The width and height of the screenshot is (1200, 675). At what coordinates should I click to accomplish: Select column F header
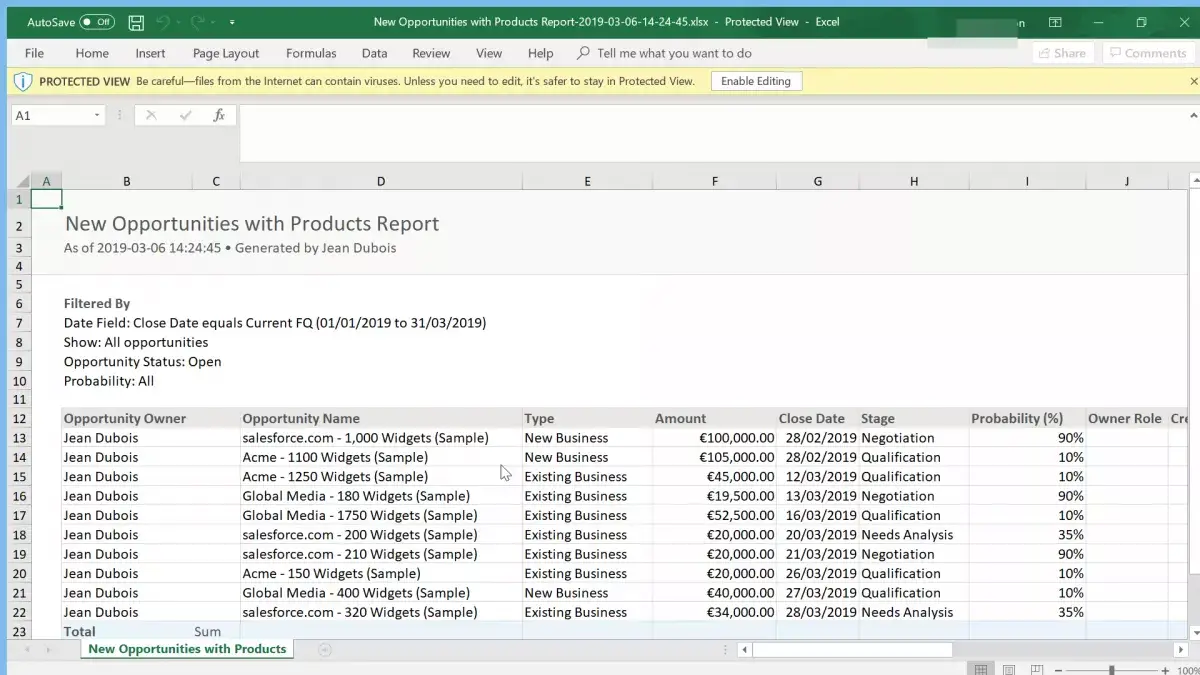pyautogui.click(x=715, y=181)
